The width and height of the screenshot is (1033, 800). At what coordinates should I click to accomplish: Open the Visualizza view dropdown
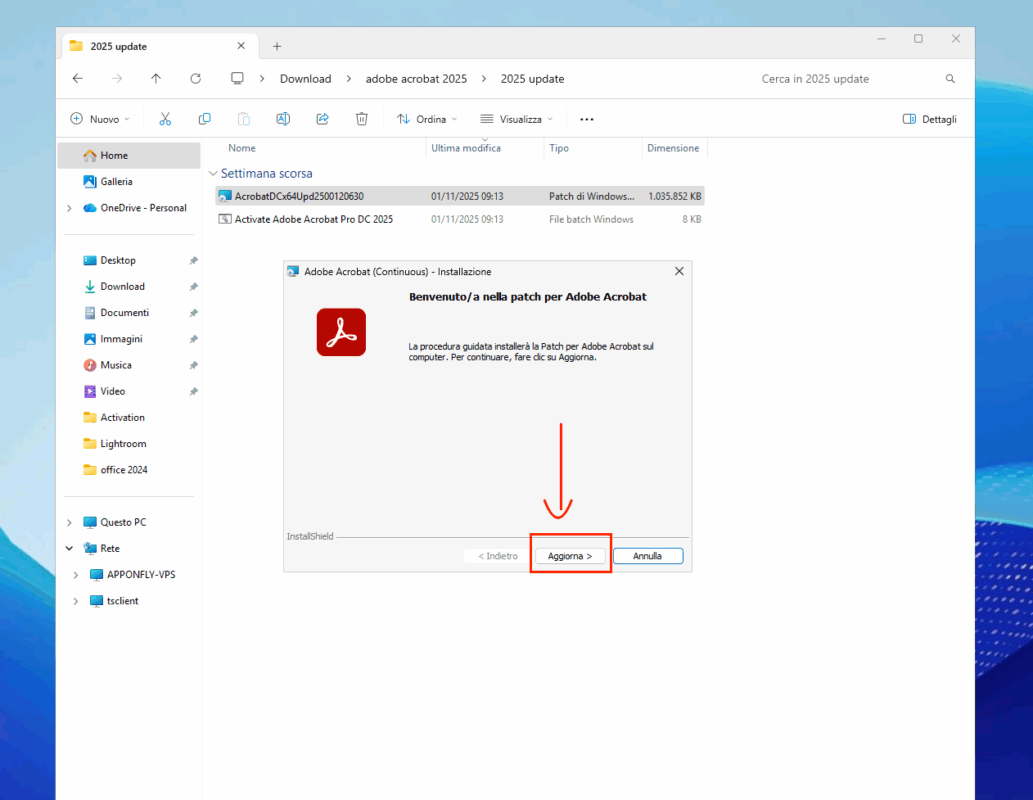(x=516, y=119)
